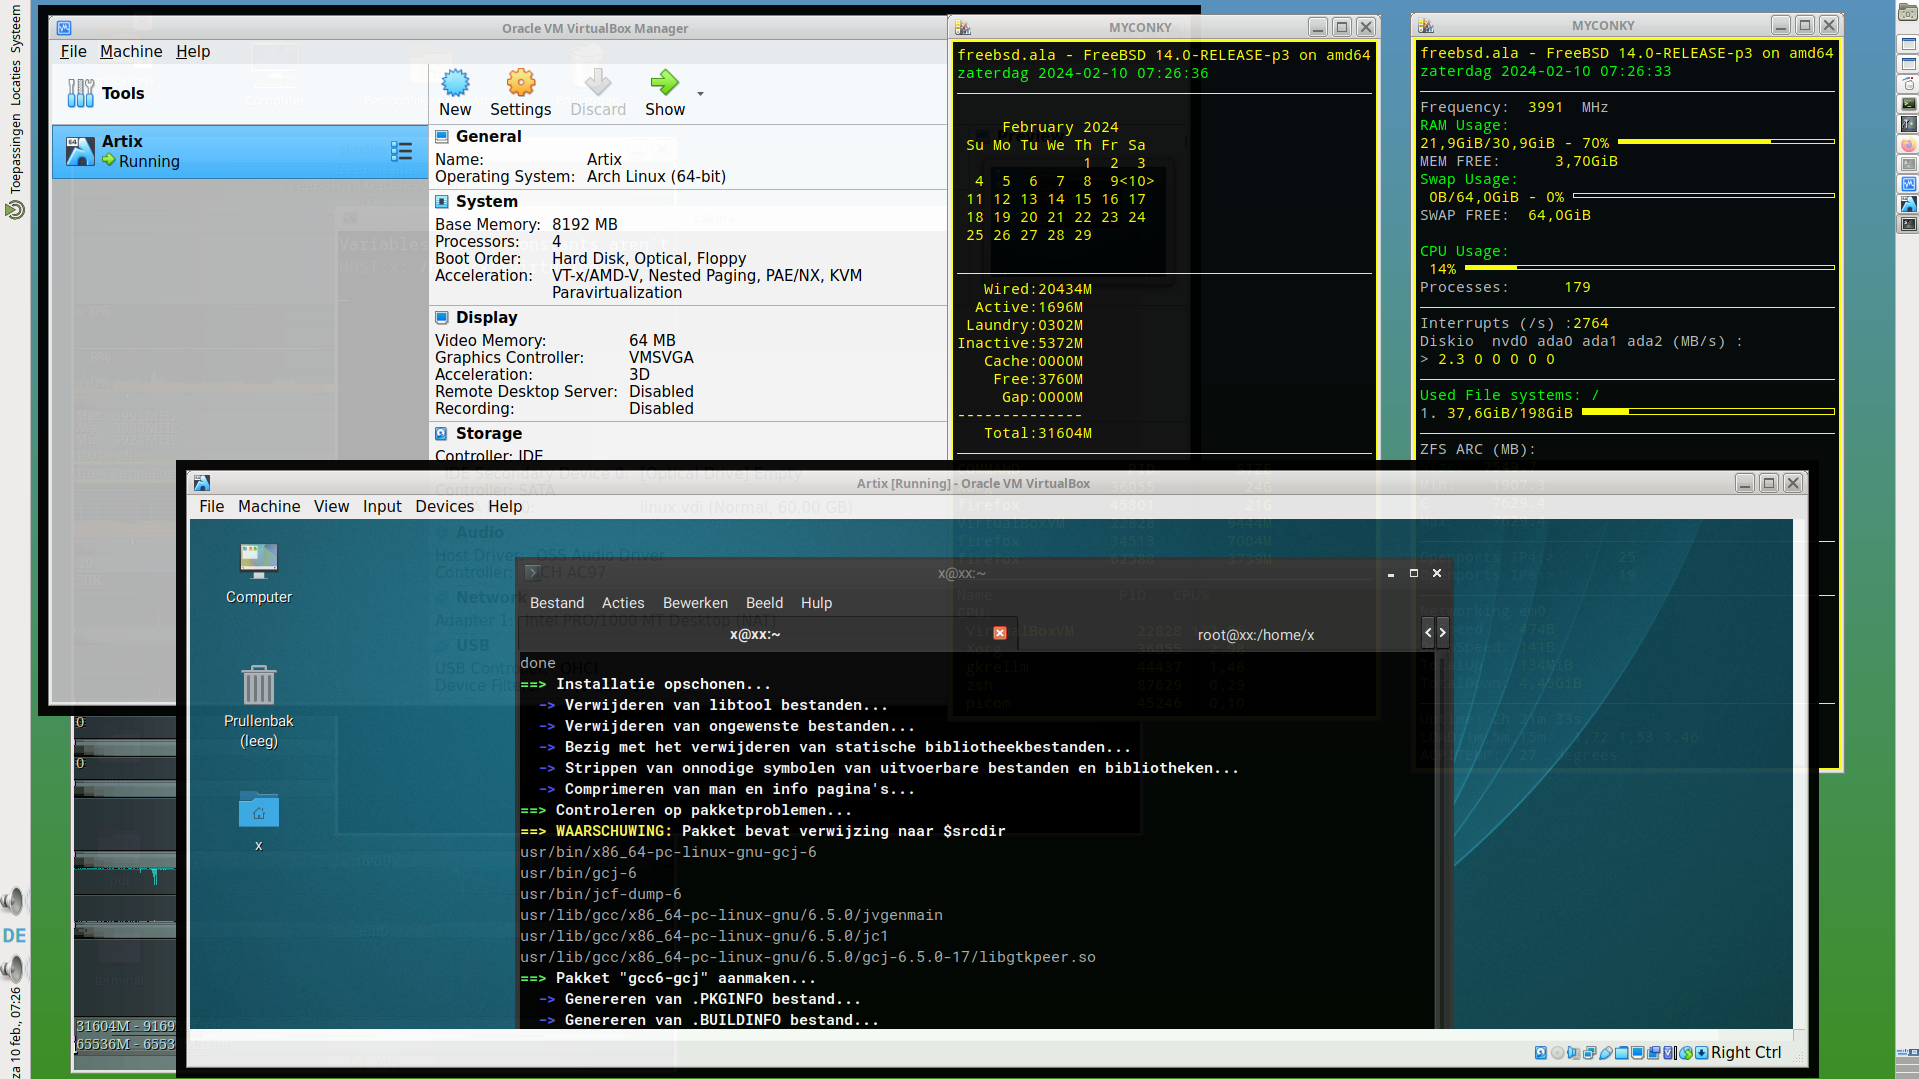Click the file system usage bar in MYCONKY
This screenshot has width=1919, height=1079.
(1708, 411)
